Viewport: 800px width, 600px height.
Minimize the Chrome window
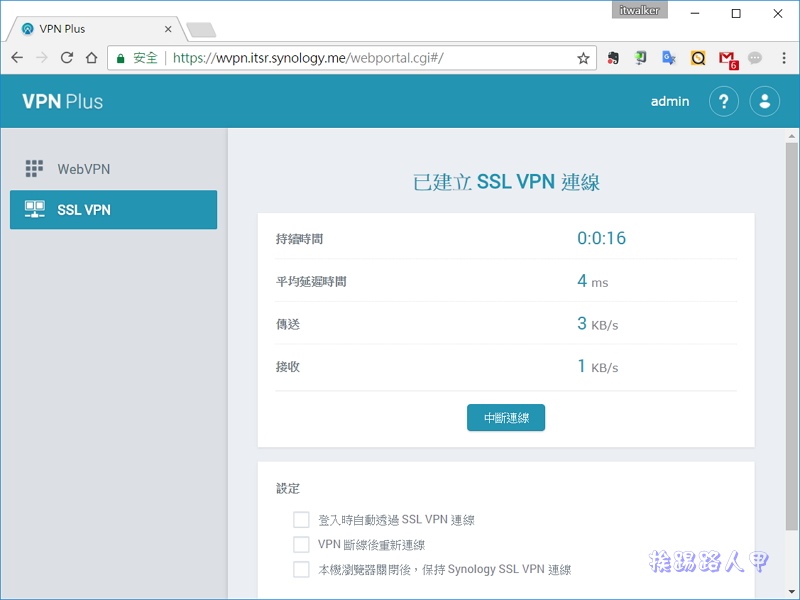tap(695, 13)
